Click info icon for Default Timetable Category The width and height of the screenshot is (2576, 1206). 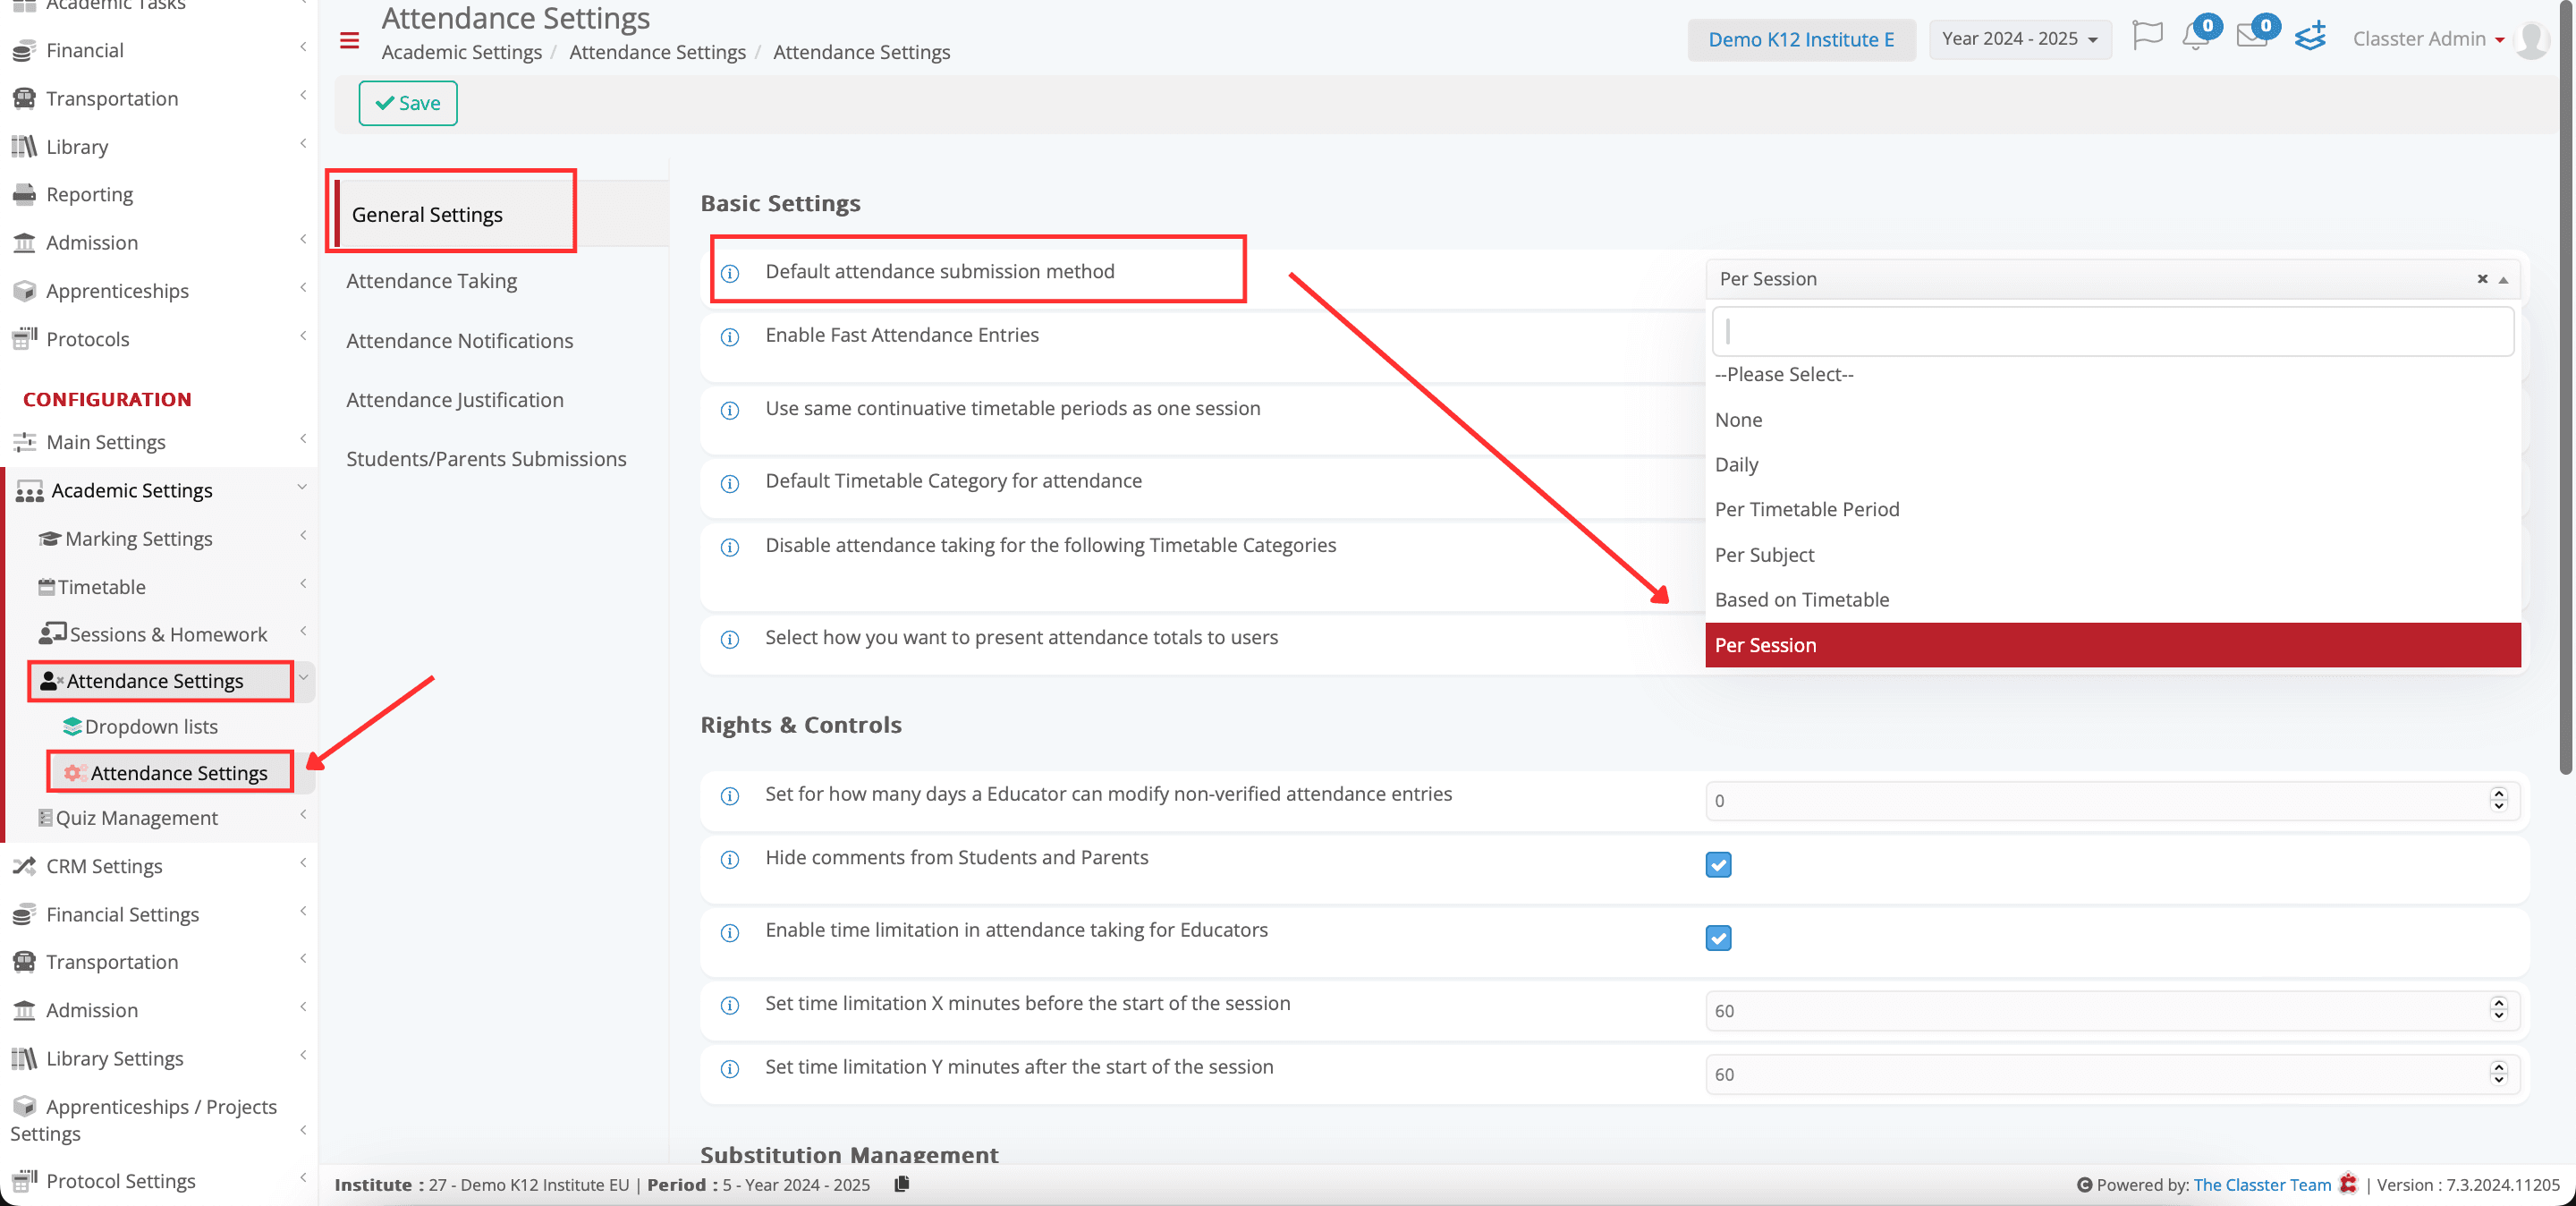click(730, 482)
